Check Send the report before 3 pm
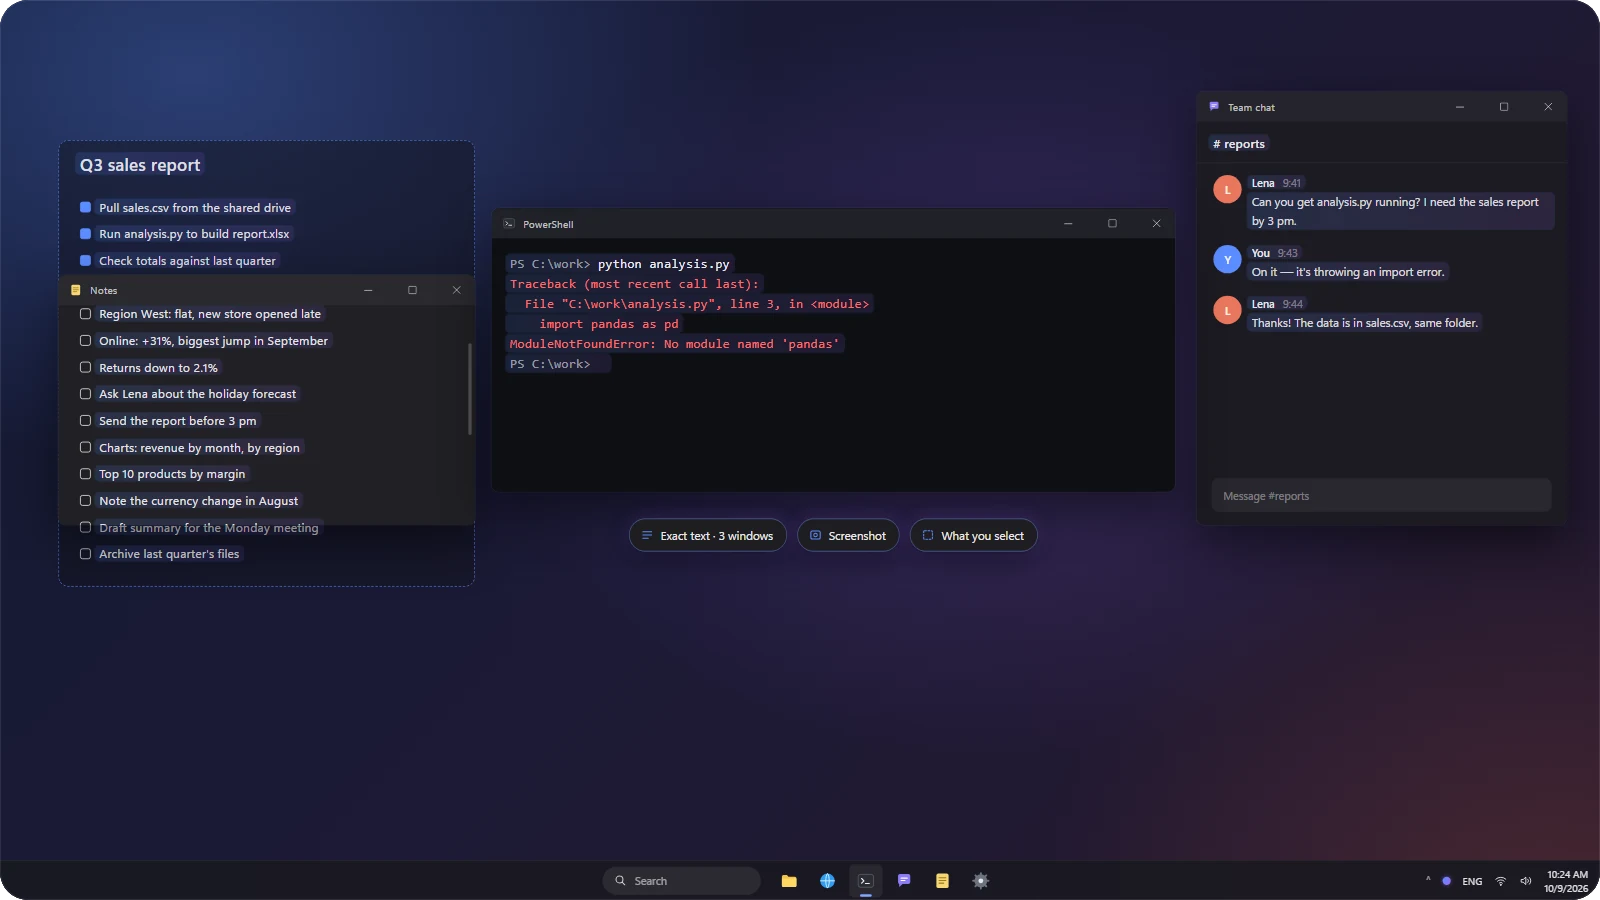Viewport: 1600px width, 900px height. click(85, 421)
